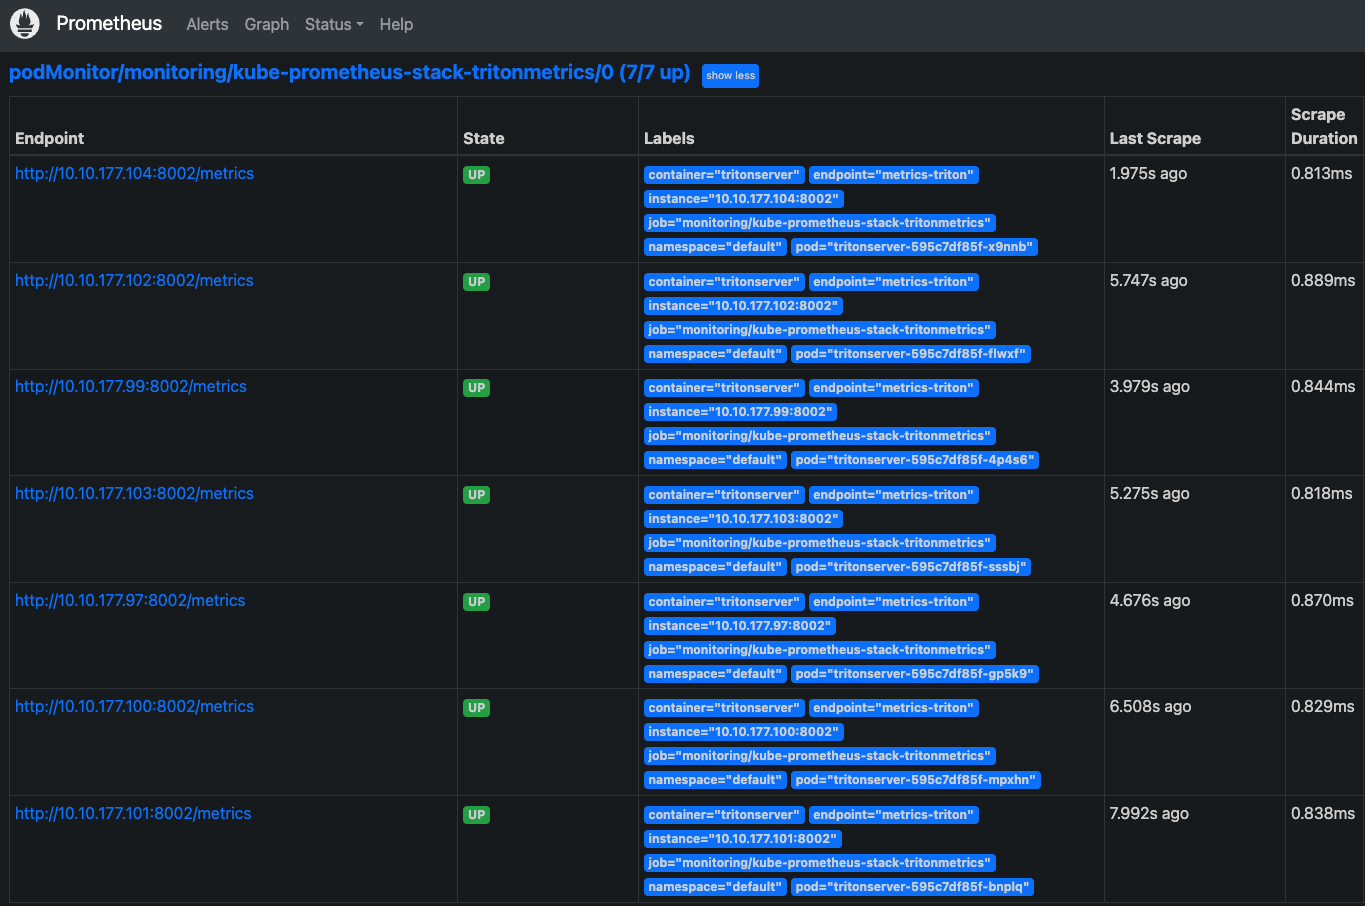Image resolution: width=1365 pixels, height=906 pixels.
Task: Open the Prometheus home title link
Action: (x=109, y=24)
